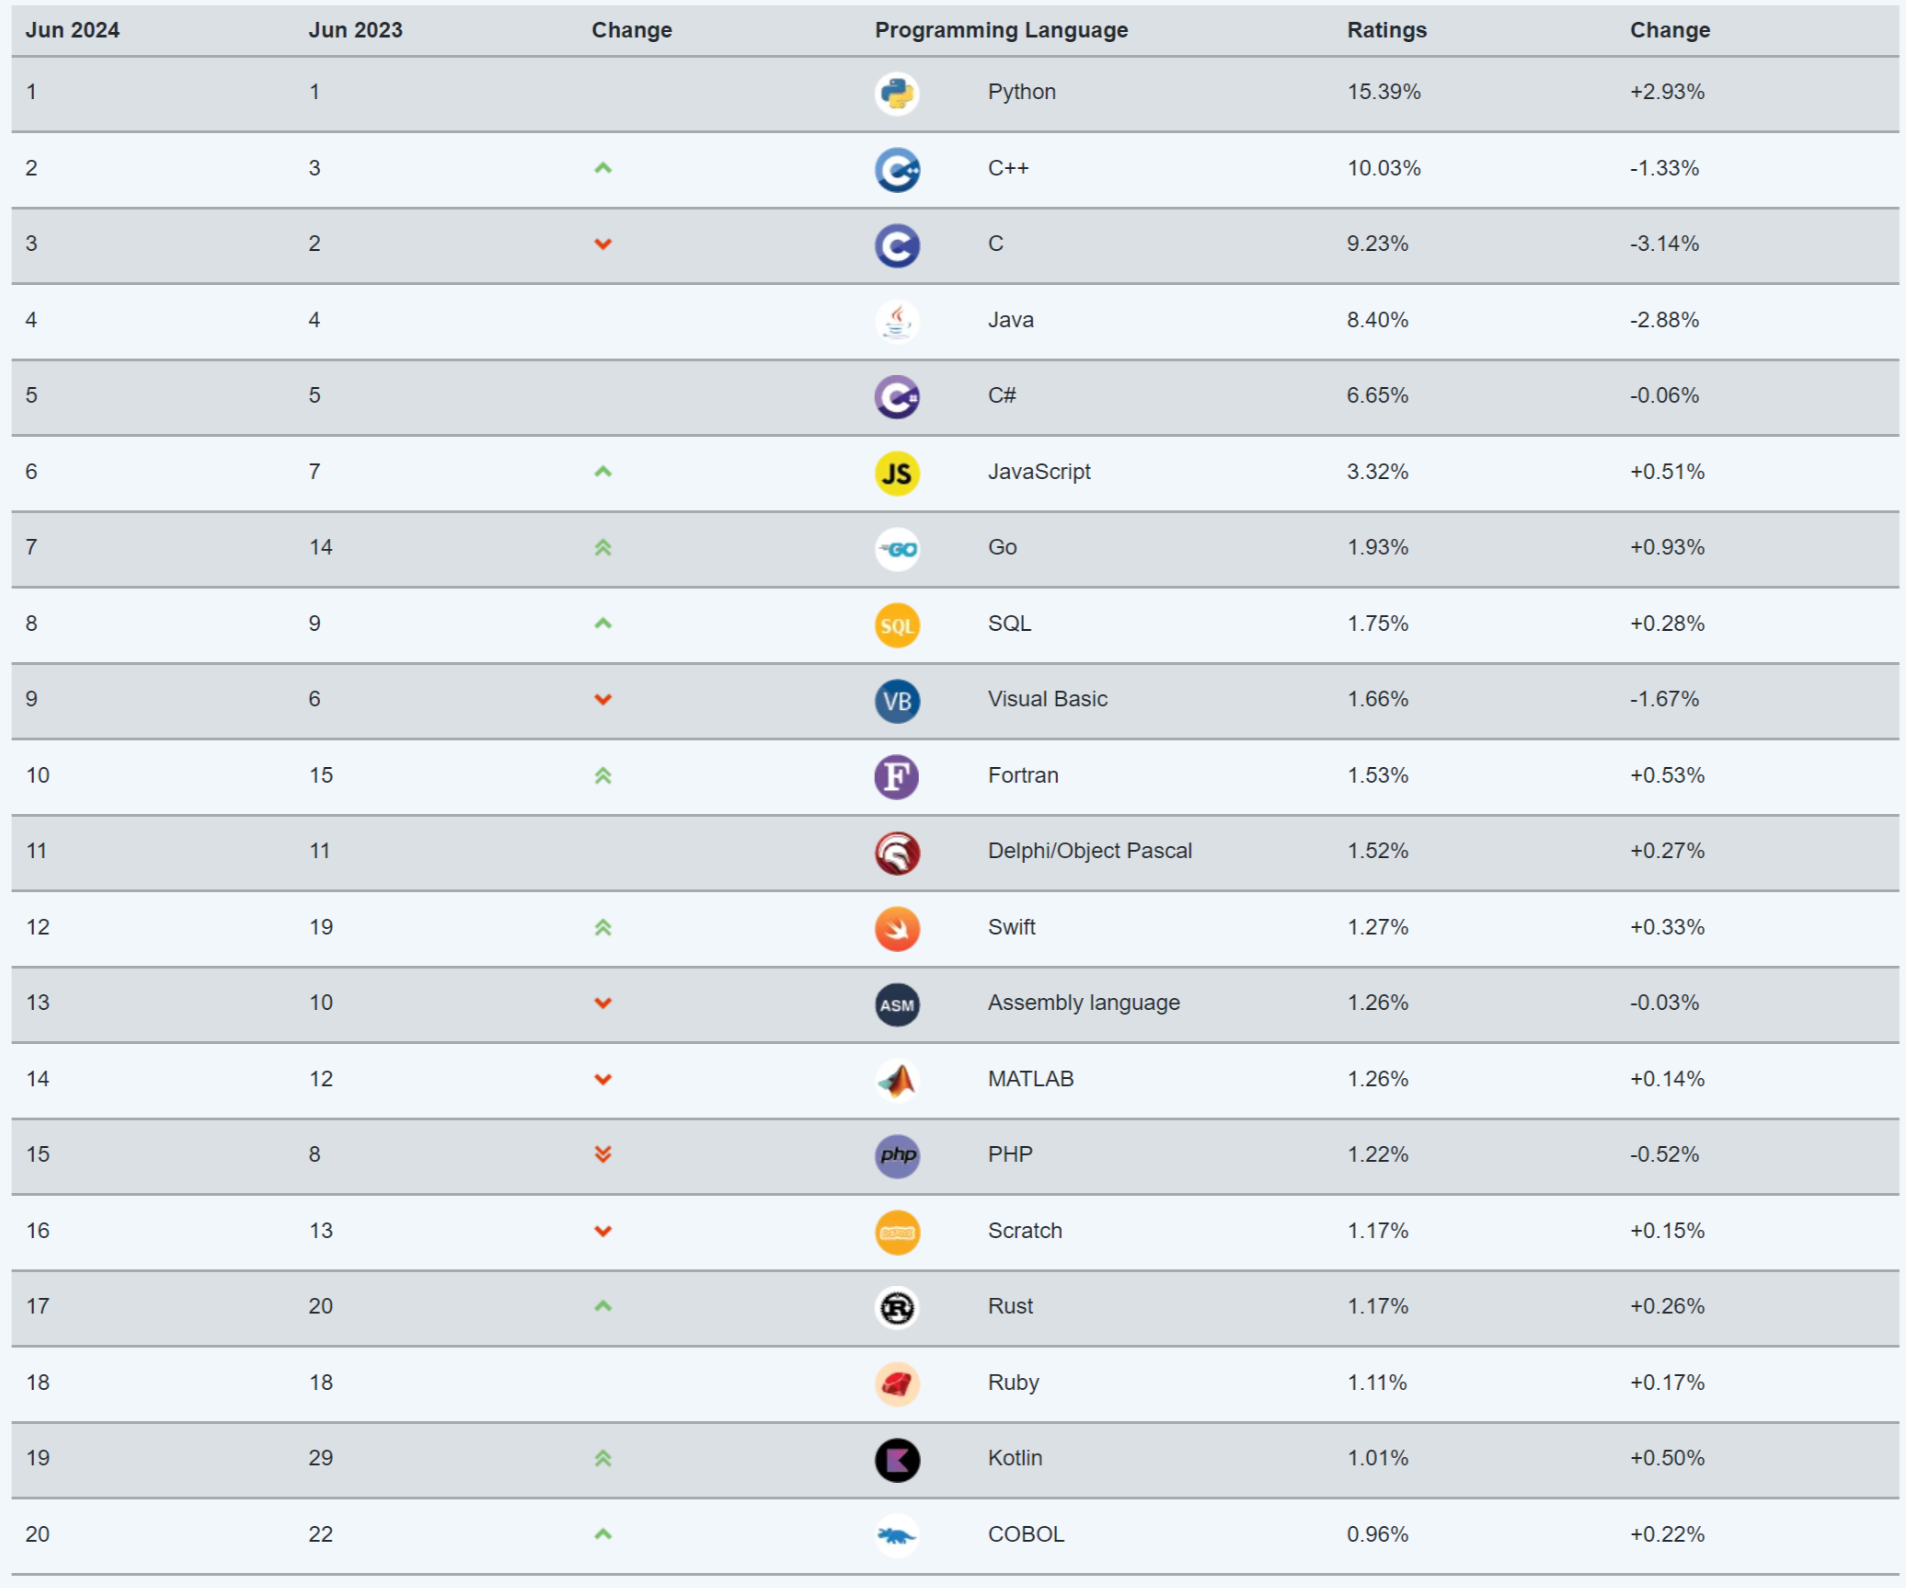Click the Jun 2024 column header
Screen dimensions: 1906x1588
[72, 30]
